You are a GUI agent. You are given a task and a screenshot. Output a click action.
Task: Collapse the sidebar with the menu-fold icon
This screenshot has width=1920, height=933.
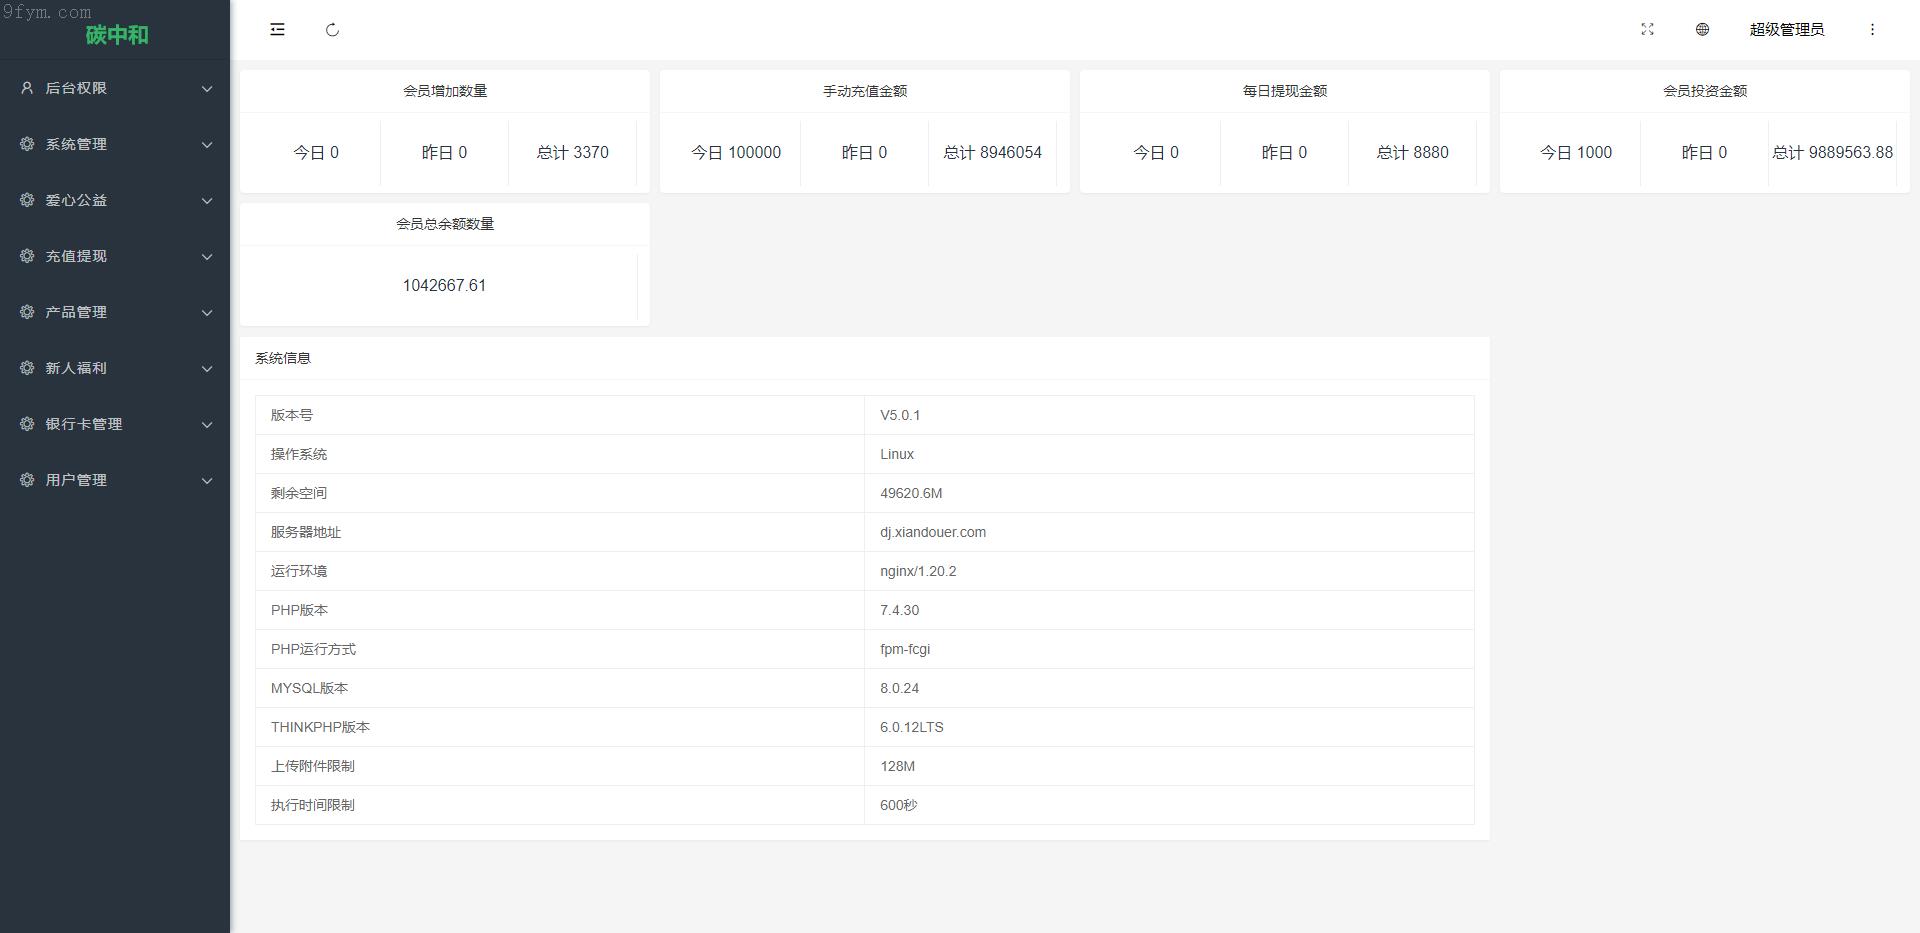click(x=277, y=30)
